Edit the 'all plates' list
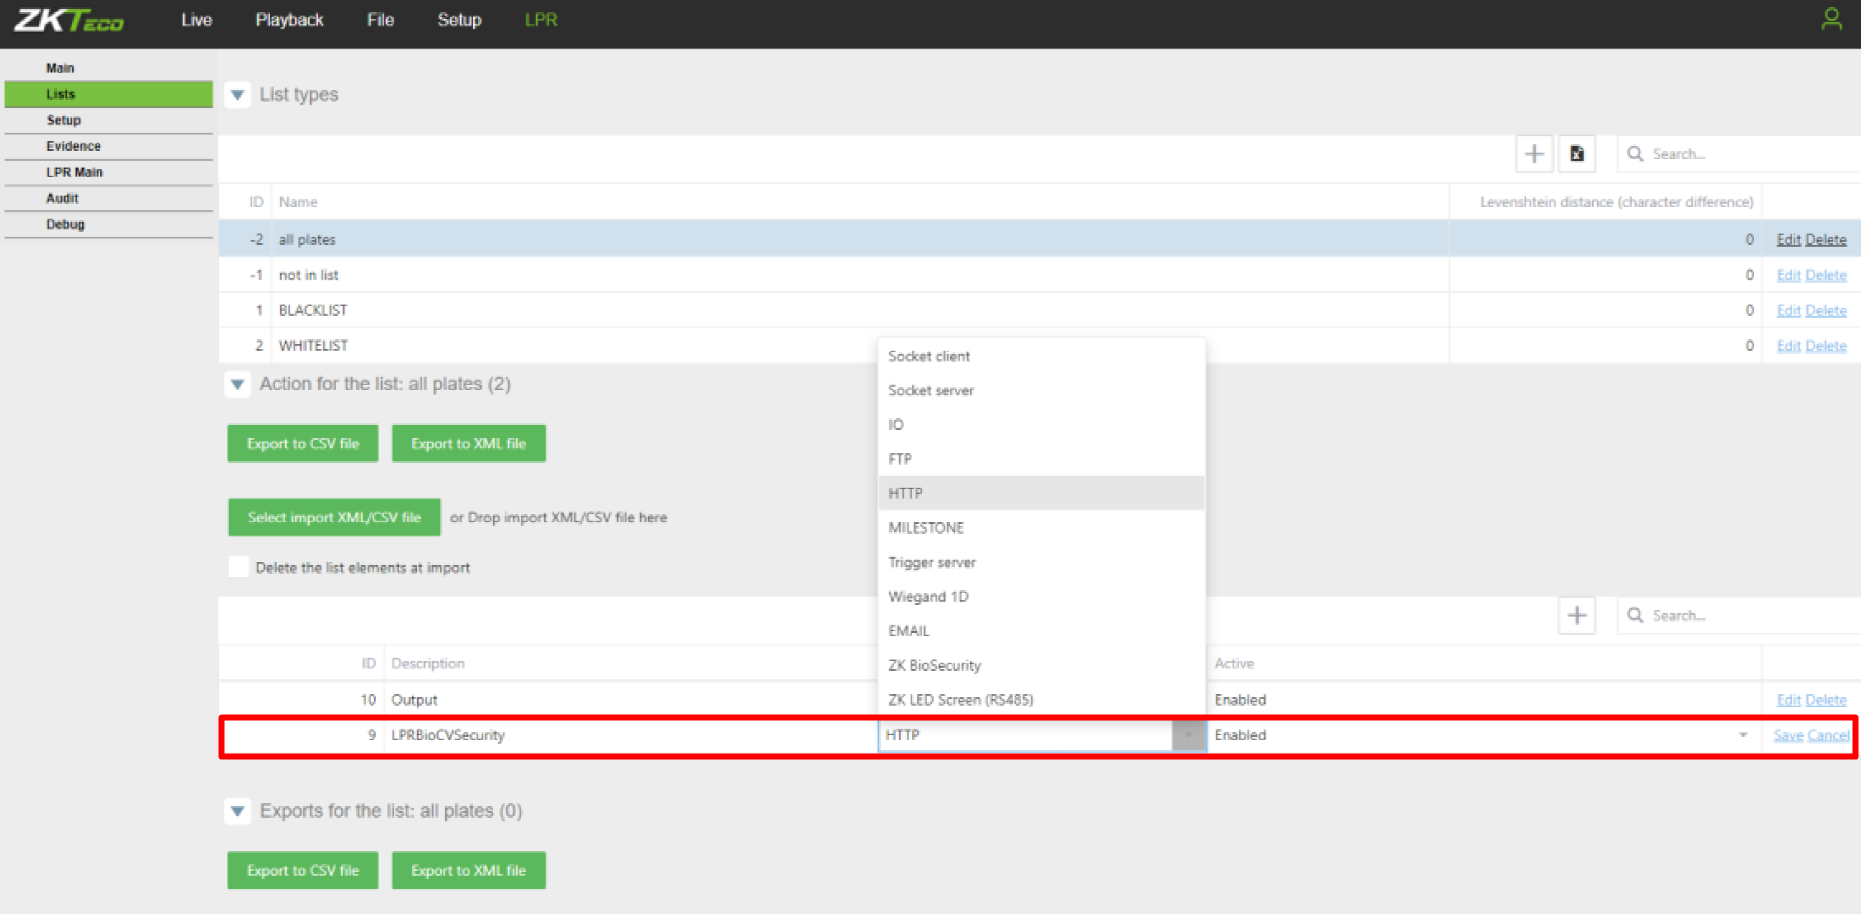The height and width of the screenshot is (914, 1861). point(1788,240)
